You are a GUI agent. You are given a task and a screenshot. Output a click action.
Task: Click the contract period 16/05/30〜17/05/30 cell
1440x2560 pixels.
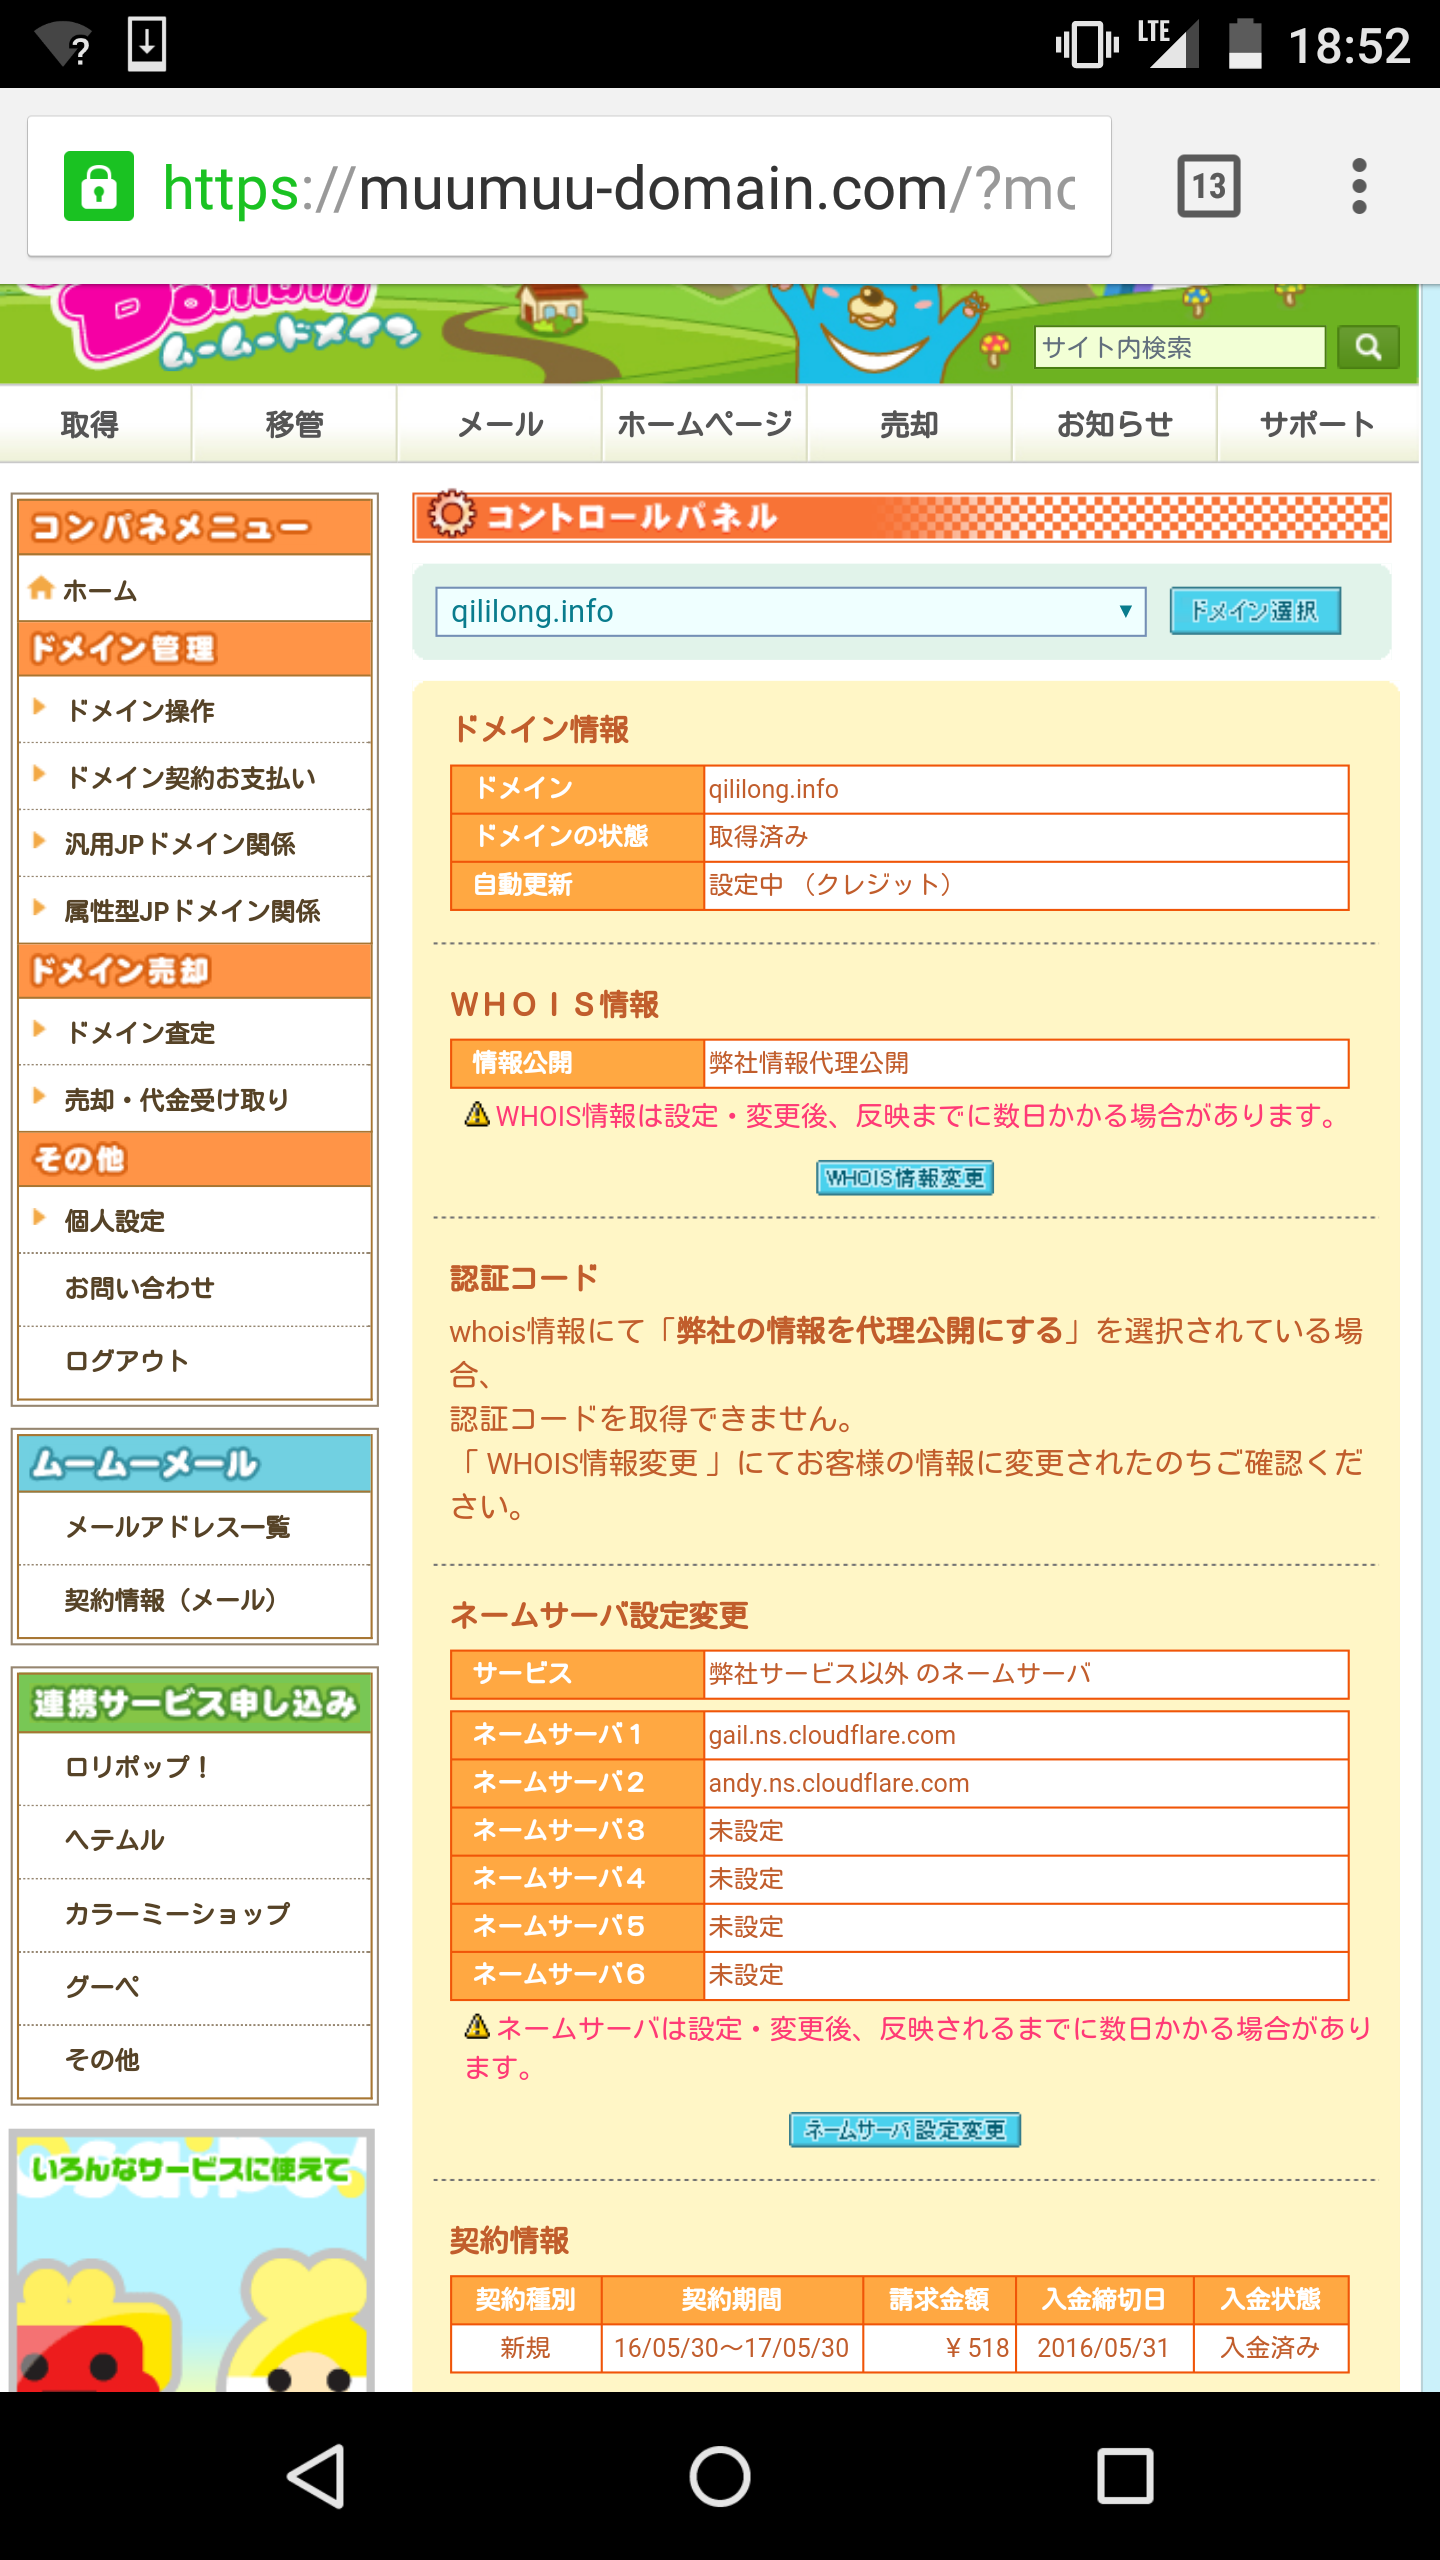[x=731, y=2347]
